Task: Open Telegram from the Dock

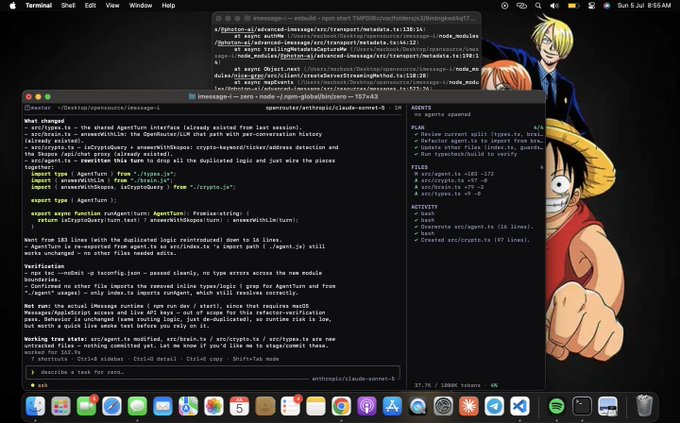Action: [494, 406]
